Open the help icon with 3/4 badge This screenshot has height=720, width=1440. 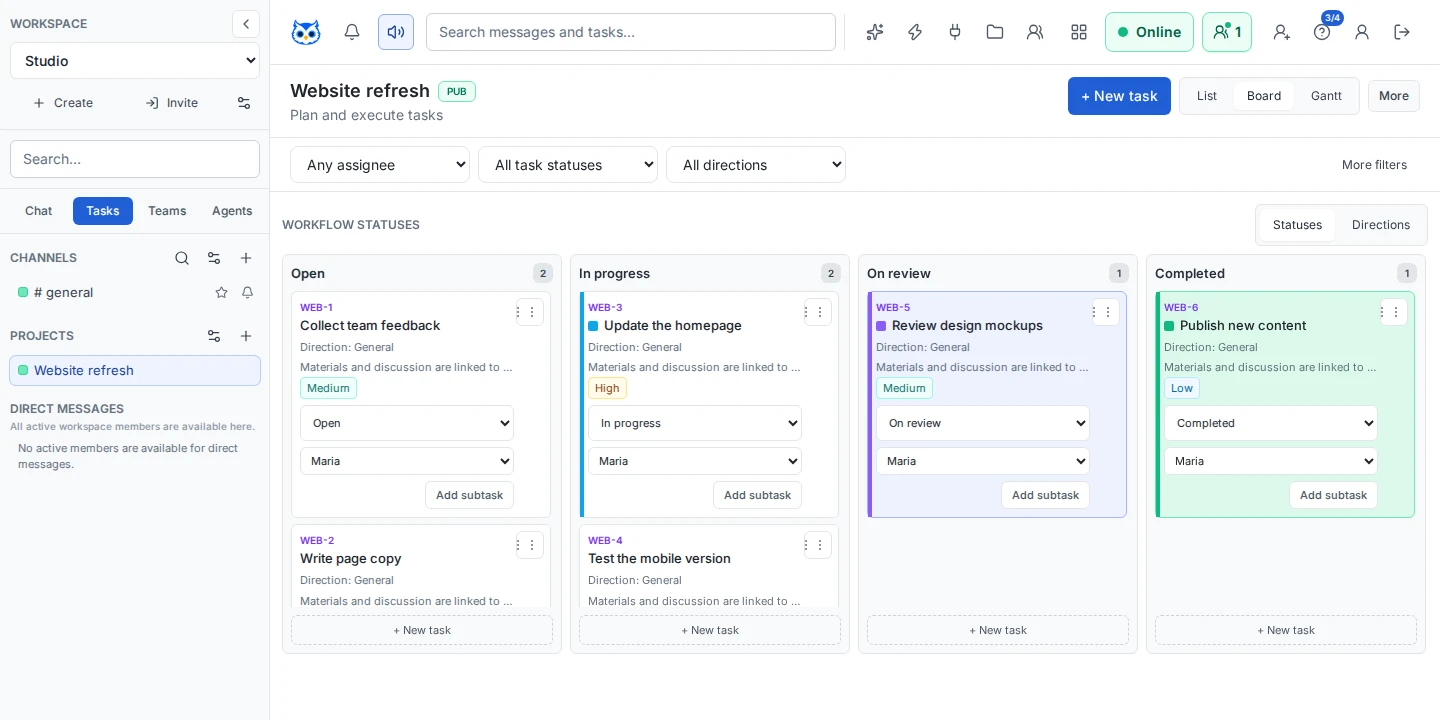coord(1322,32)
